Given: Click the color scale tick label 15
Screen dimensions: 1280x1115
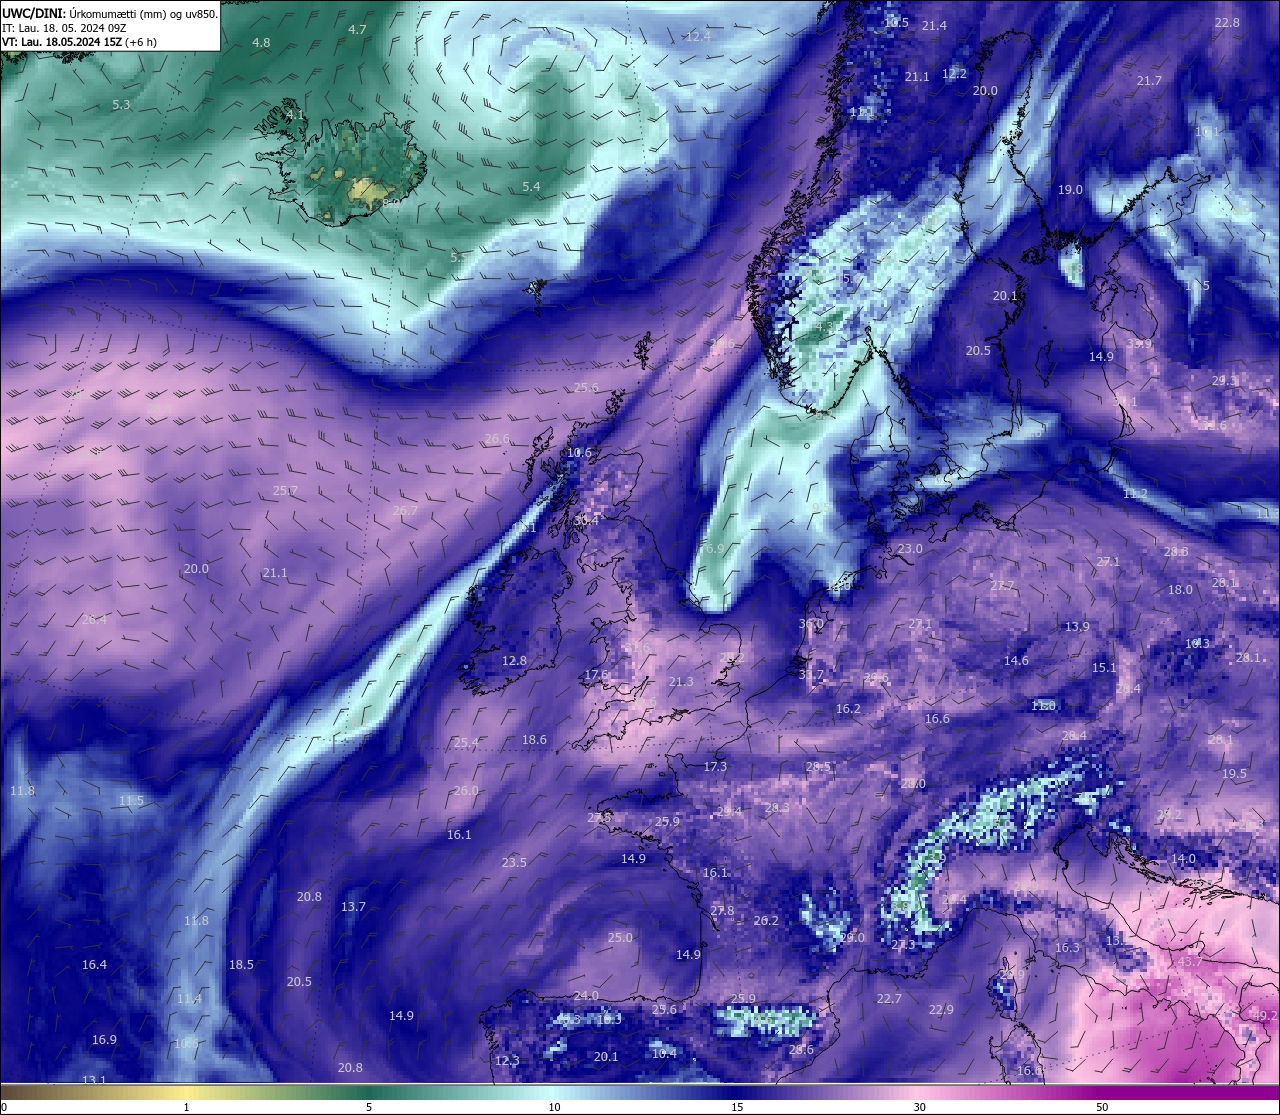Looking at the screenshot, I should [x=736, y=1107].
